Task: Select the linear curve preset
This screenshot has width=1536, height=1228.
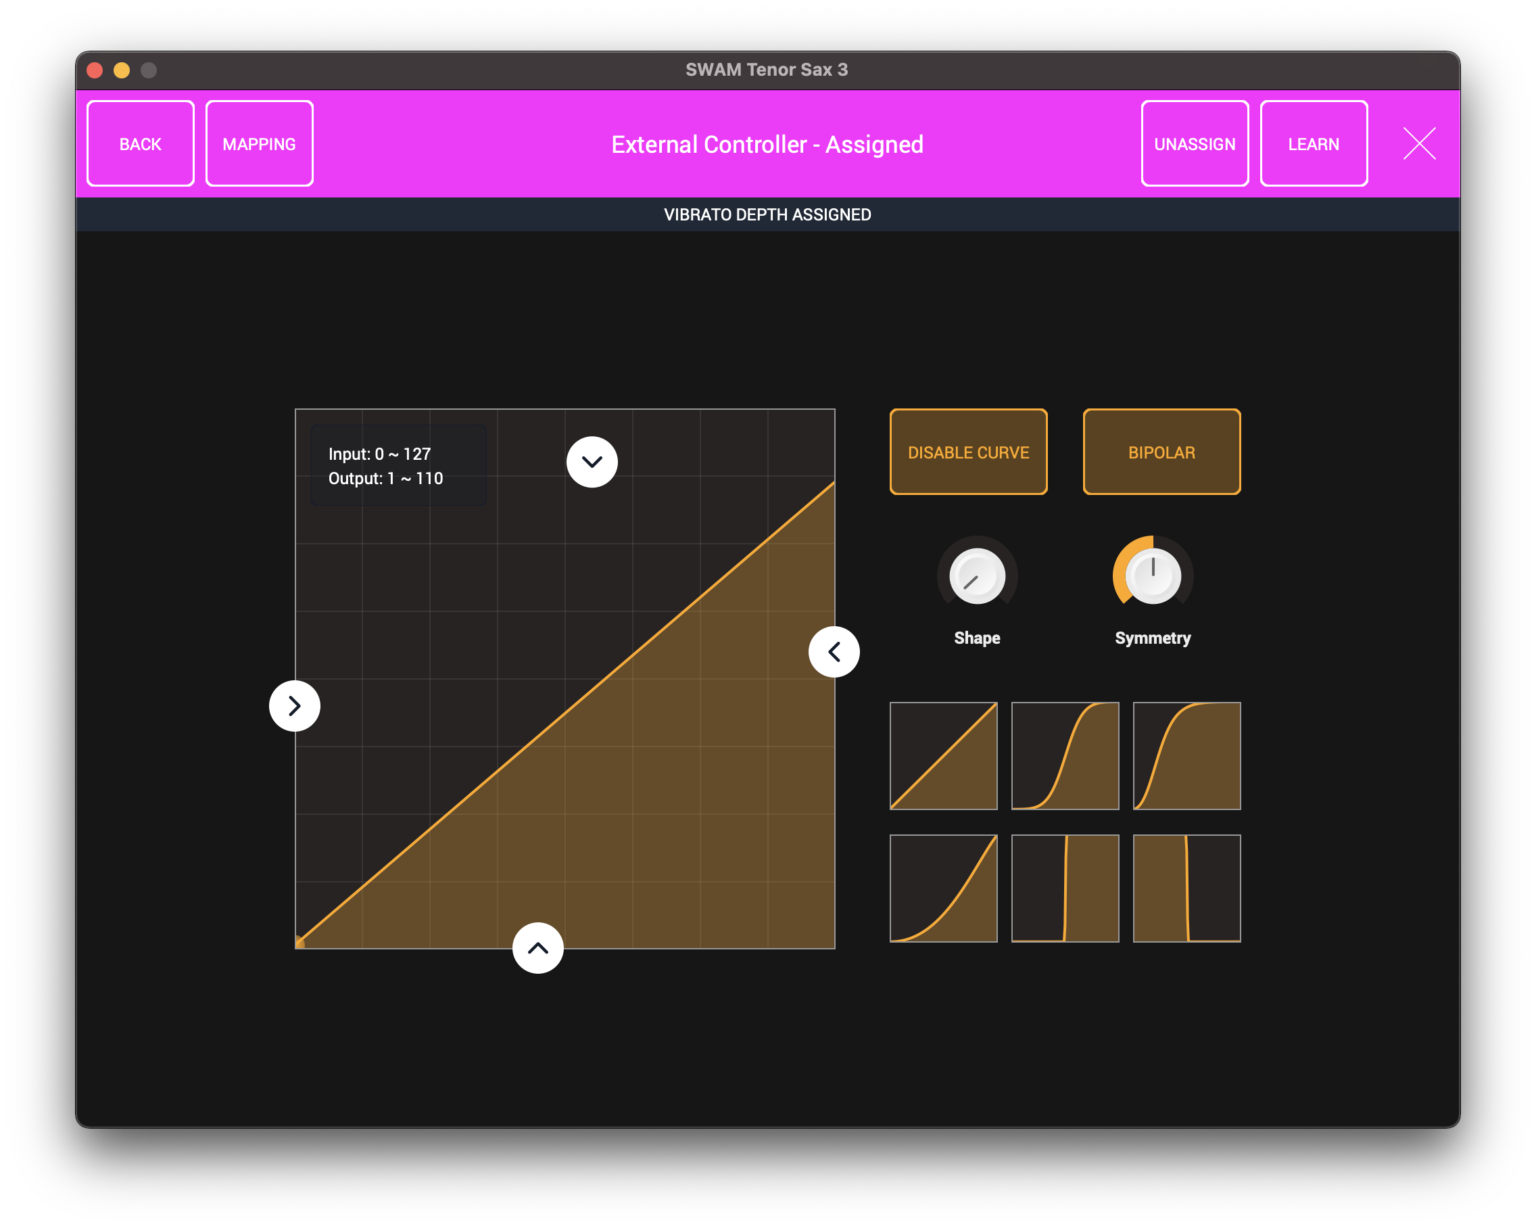Action: [x=942, y=755]
